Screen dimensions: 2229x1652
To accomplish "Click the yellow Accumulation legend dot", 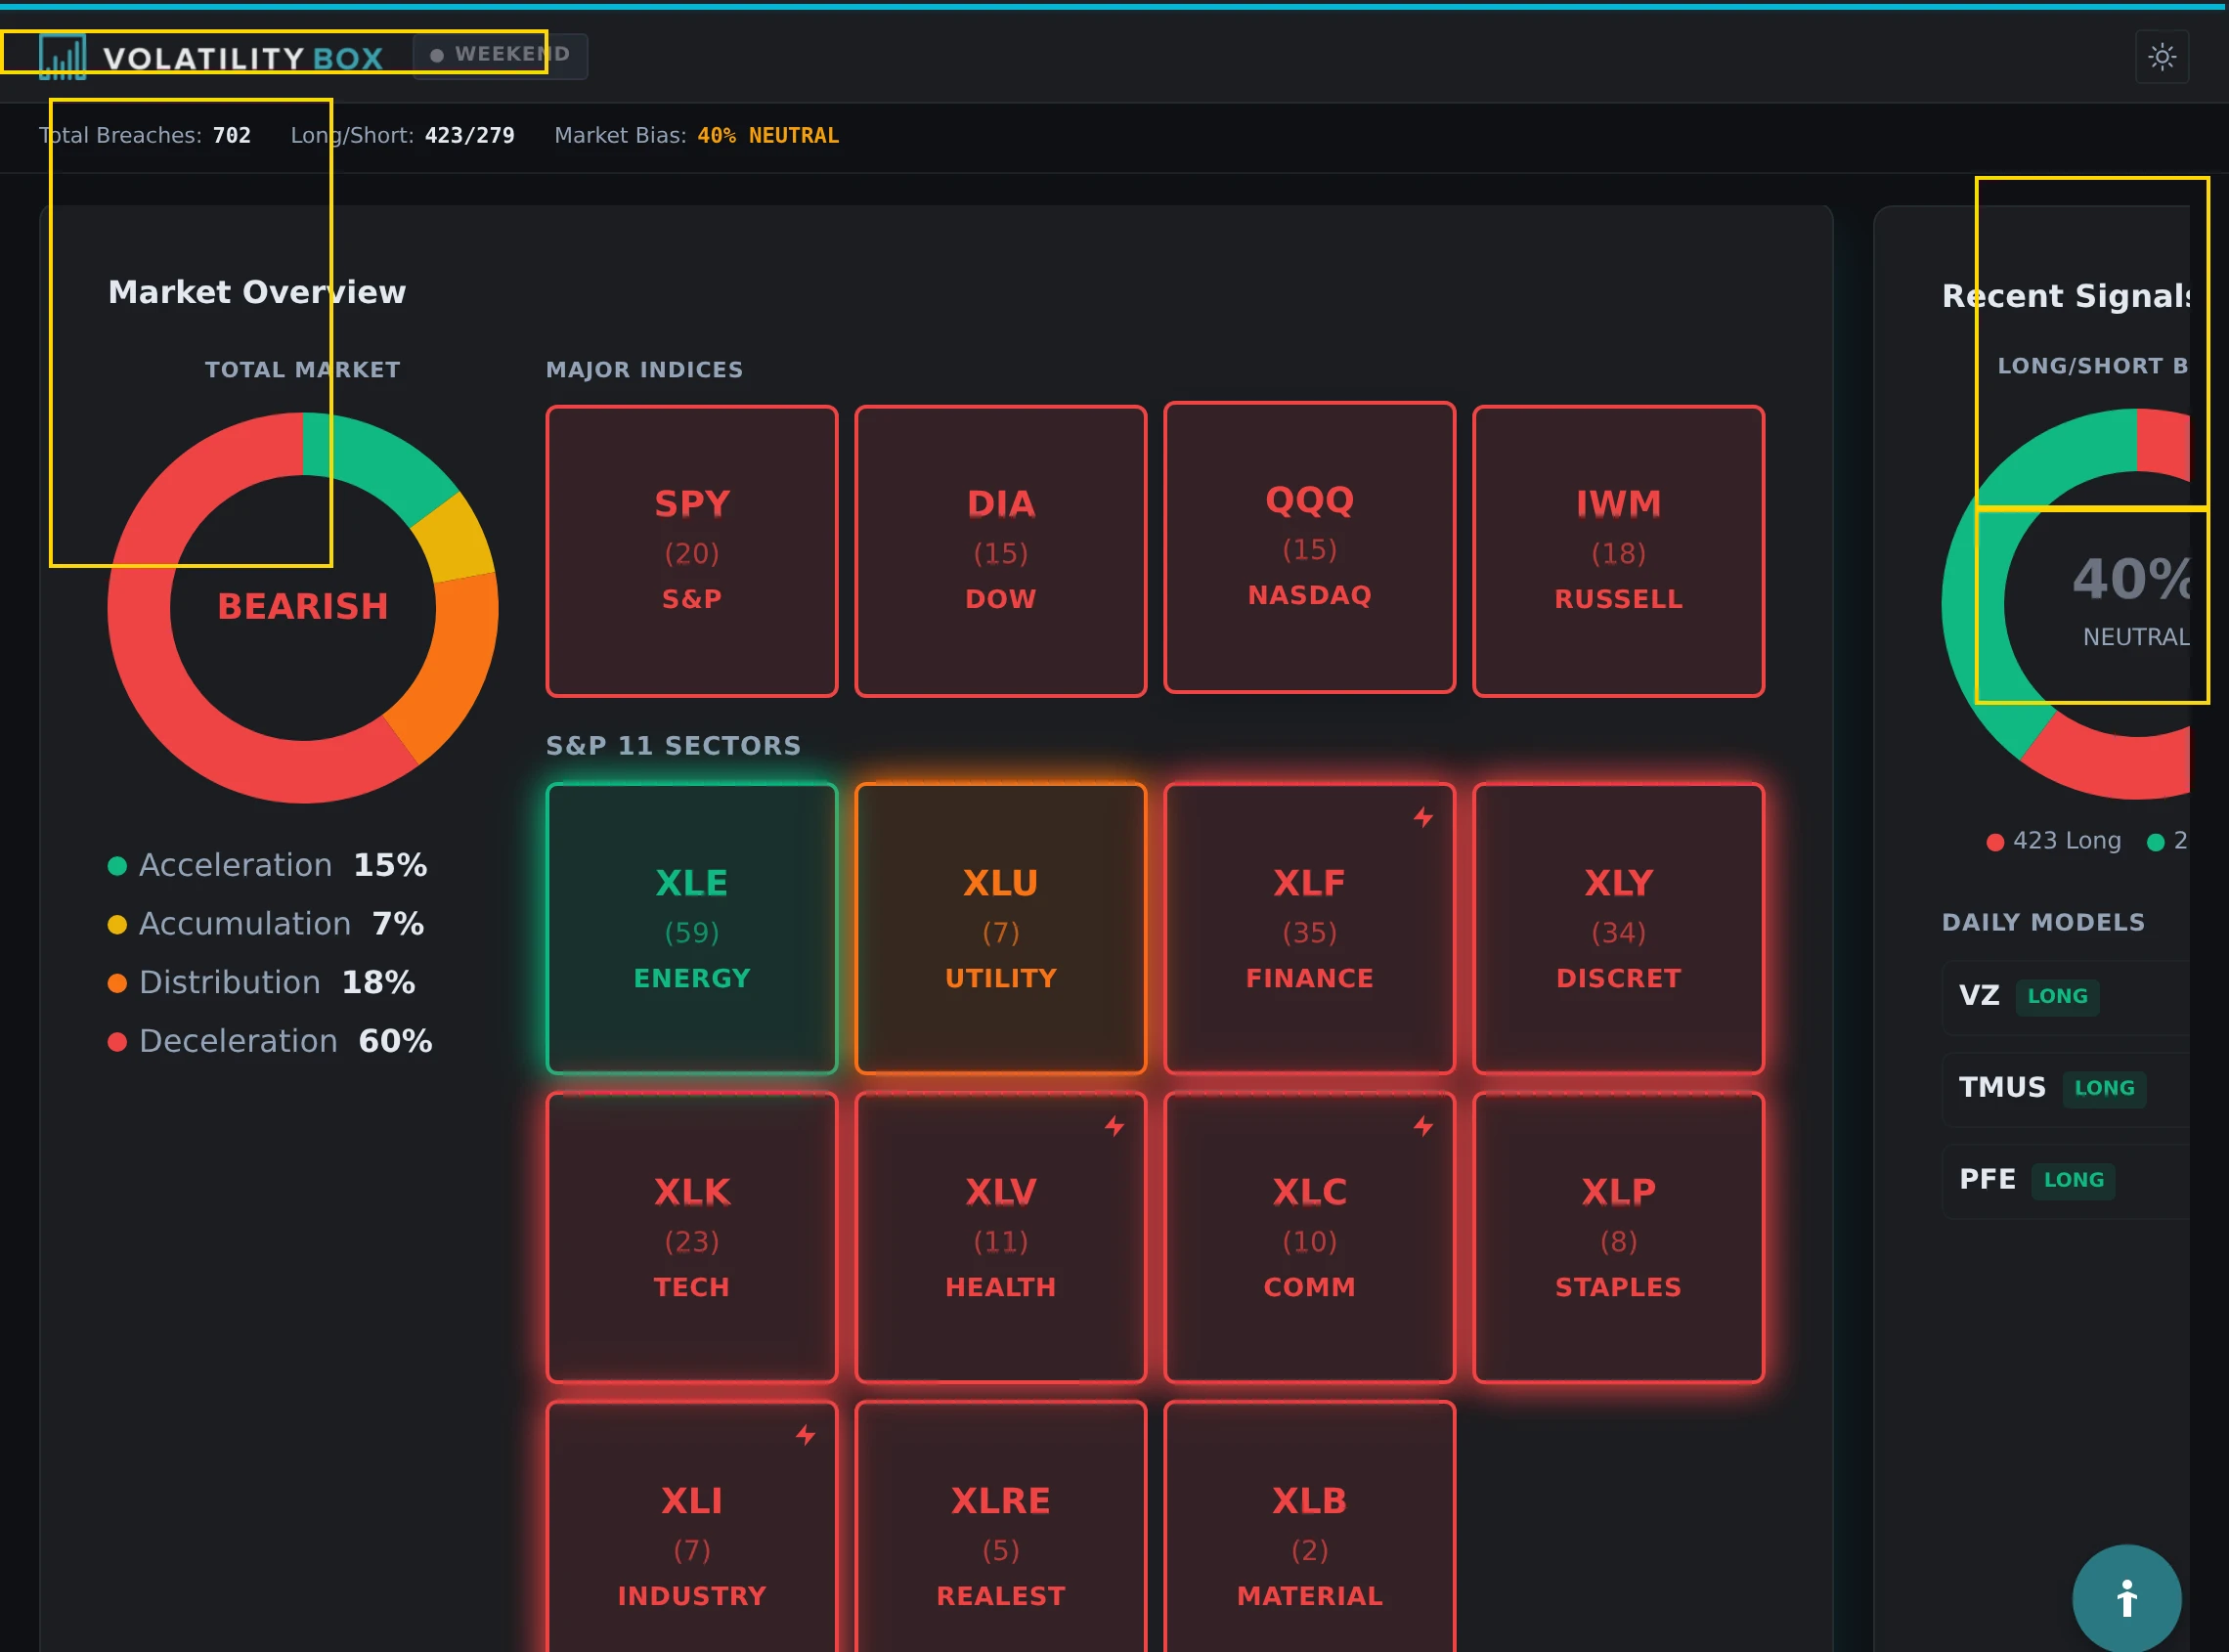I will tap(117, 925).
